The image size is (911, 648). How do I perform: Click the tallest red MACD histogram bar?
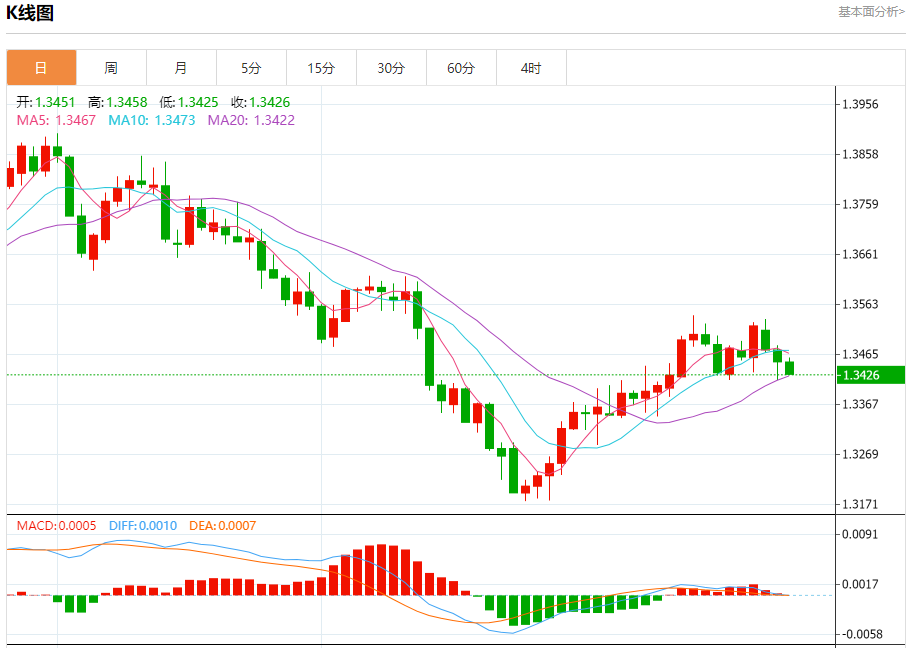(382, 570)
